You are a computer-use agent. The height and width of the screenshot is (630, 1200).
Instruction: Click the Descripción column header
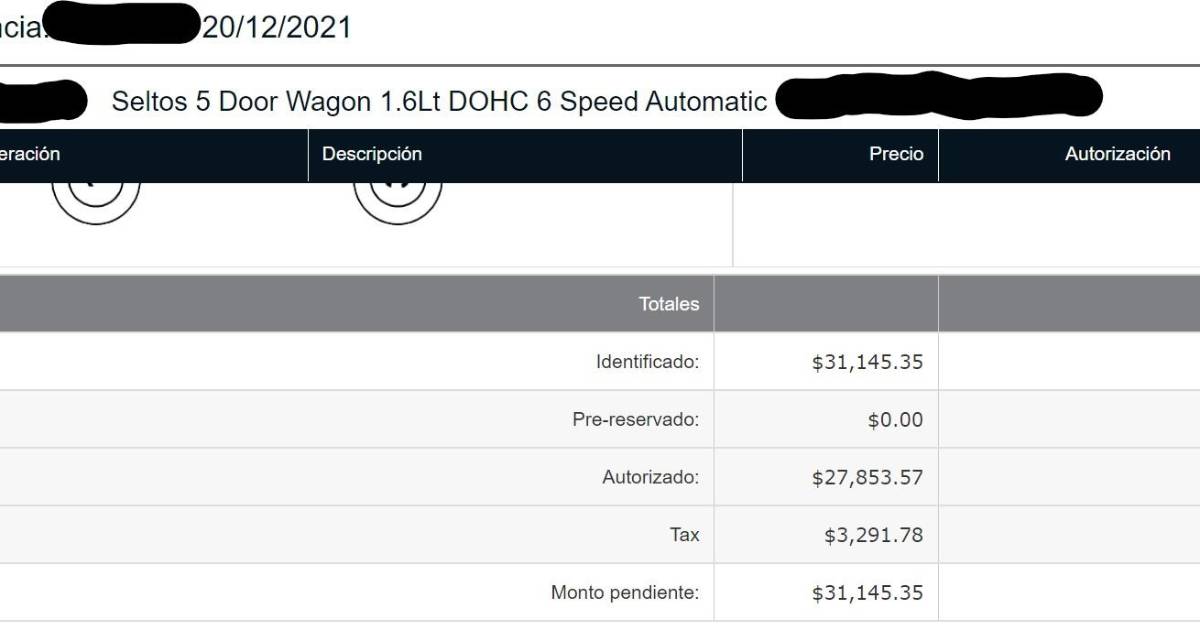[x=372, y=154]
